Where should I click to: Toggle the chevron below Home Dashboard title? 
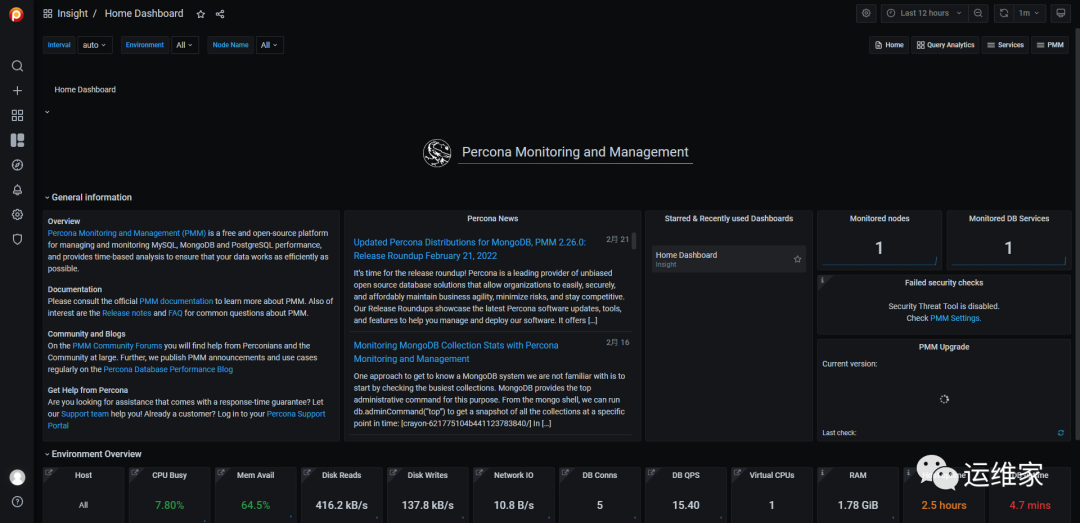(x=47, y=112)
